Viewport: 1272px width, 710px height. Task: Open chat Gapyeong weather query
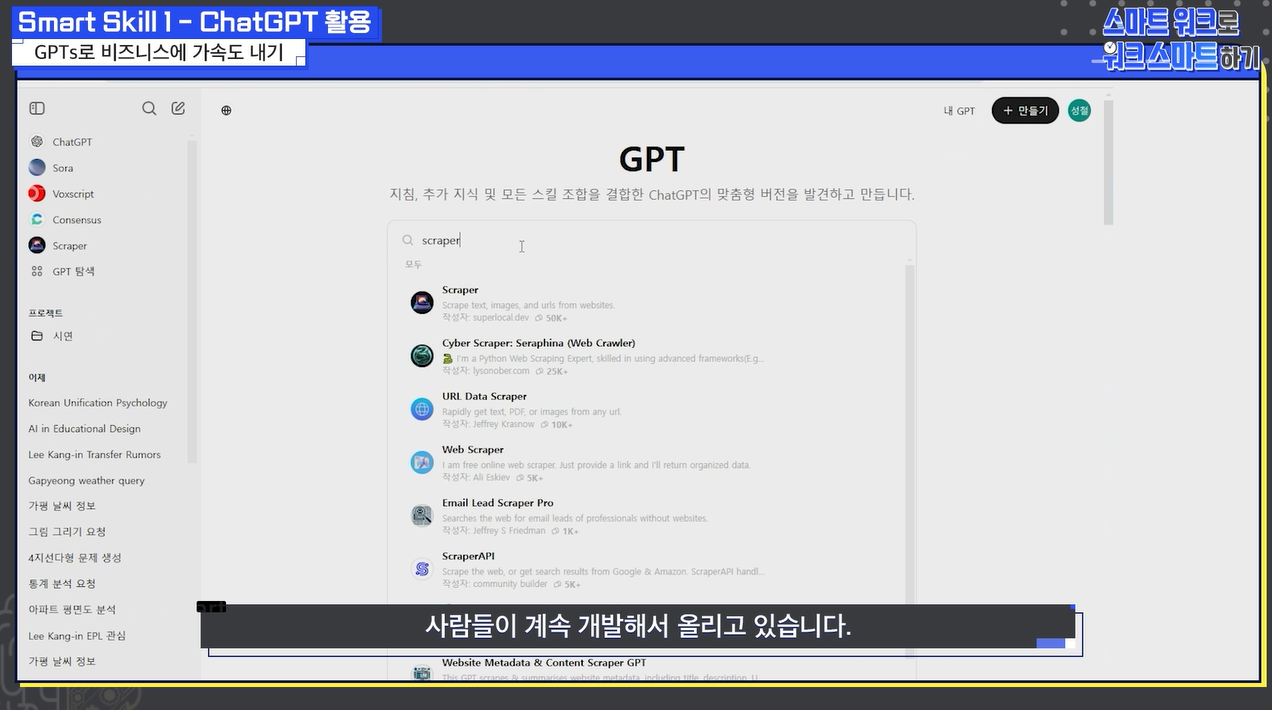[x=86, y=481]
